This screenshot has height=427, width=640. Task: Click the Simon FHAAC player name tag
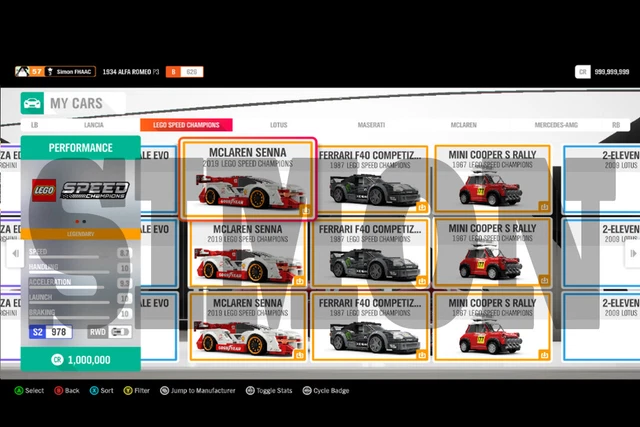tap(70, 72)
